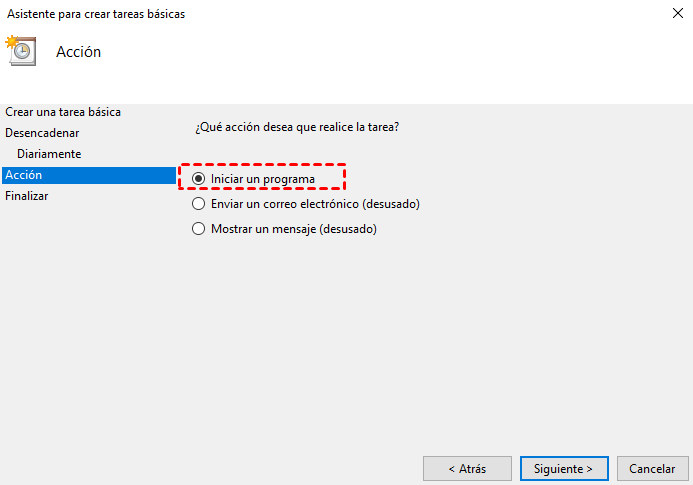Open the 'Desencadenar' step in sidebar
693x485 pixels.
pyautogui.click(x=42, y=133)
